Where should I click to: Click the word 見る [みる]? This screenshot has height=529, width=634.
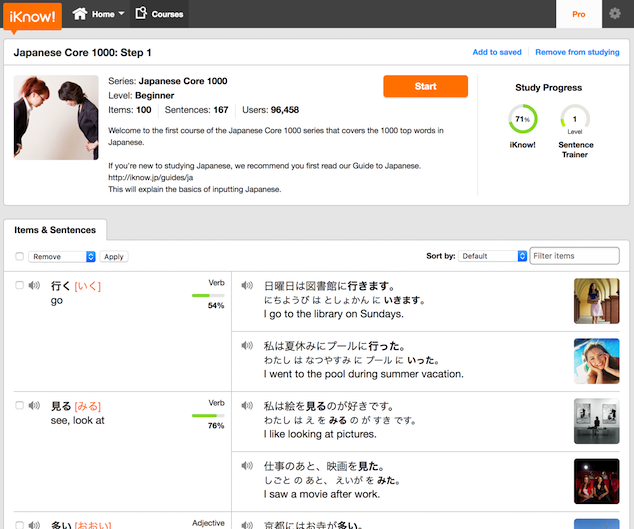[x=76, y=406]
